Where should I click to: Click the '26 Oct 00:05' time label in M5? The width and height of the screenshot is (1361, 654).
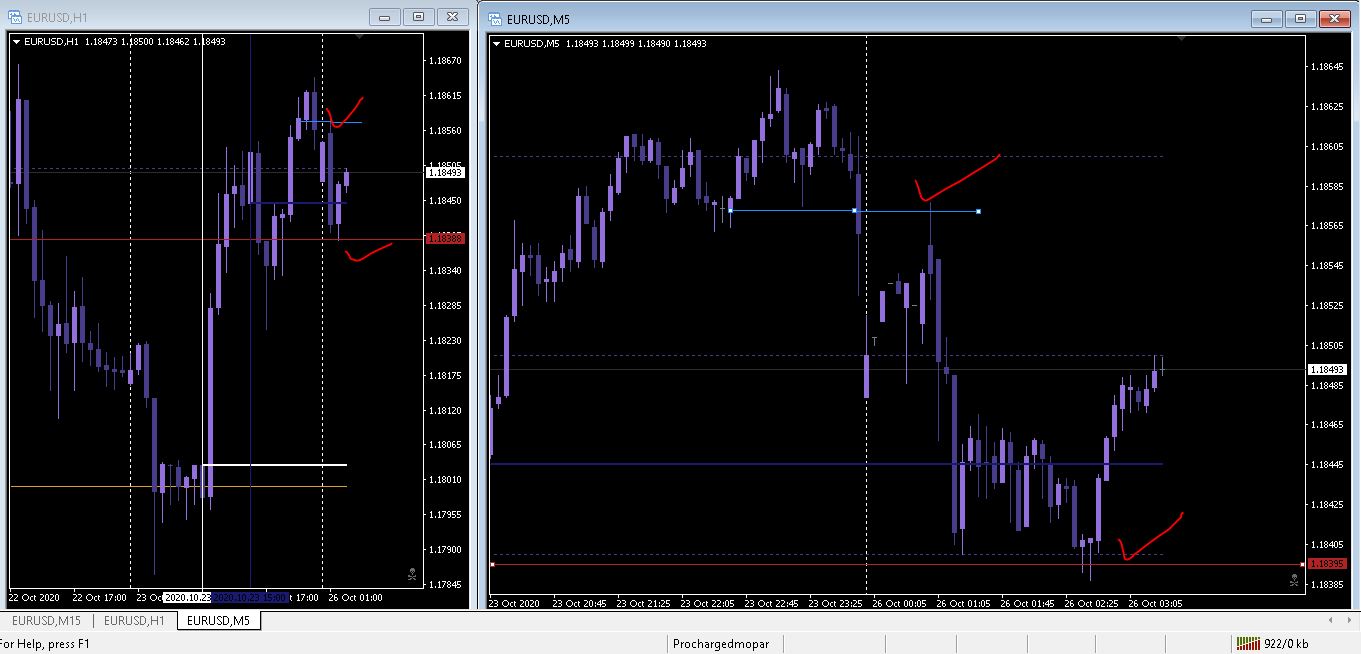click(x=900, y=604)
